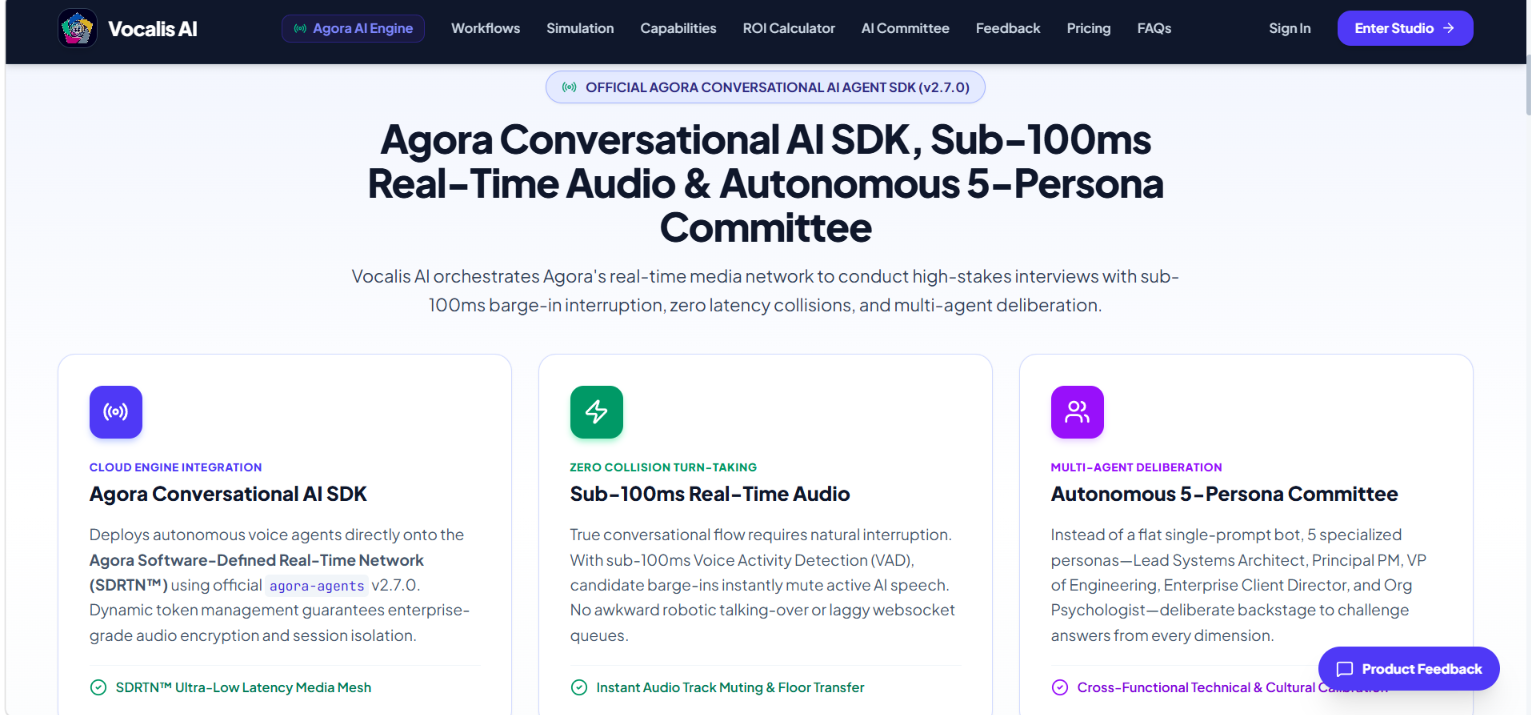Click the purple people icon on Committee card

pos(1077,412)
